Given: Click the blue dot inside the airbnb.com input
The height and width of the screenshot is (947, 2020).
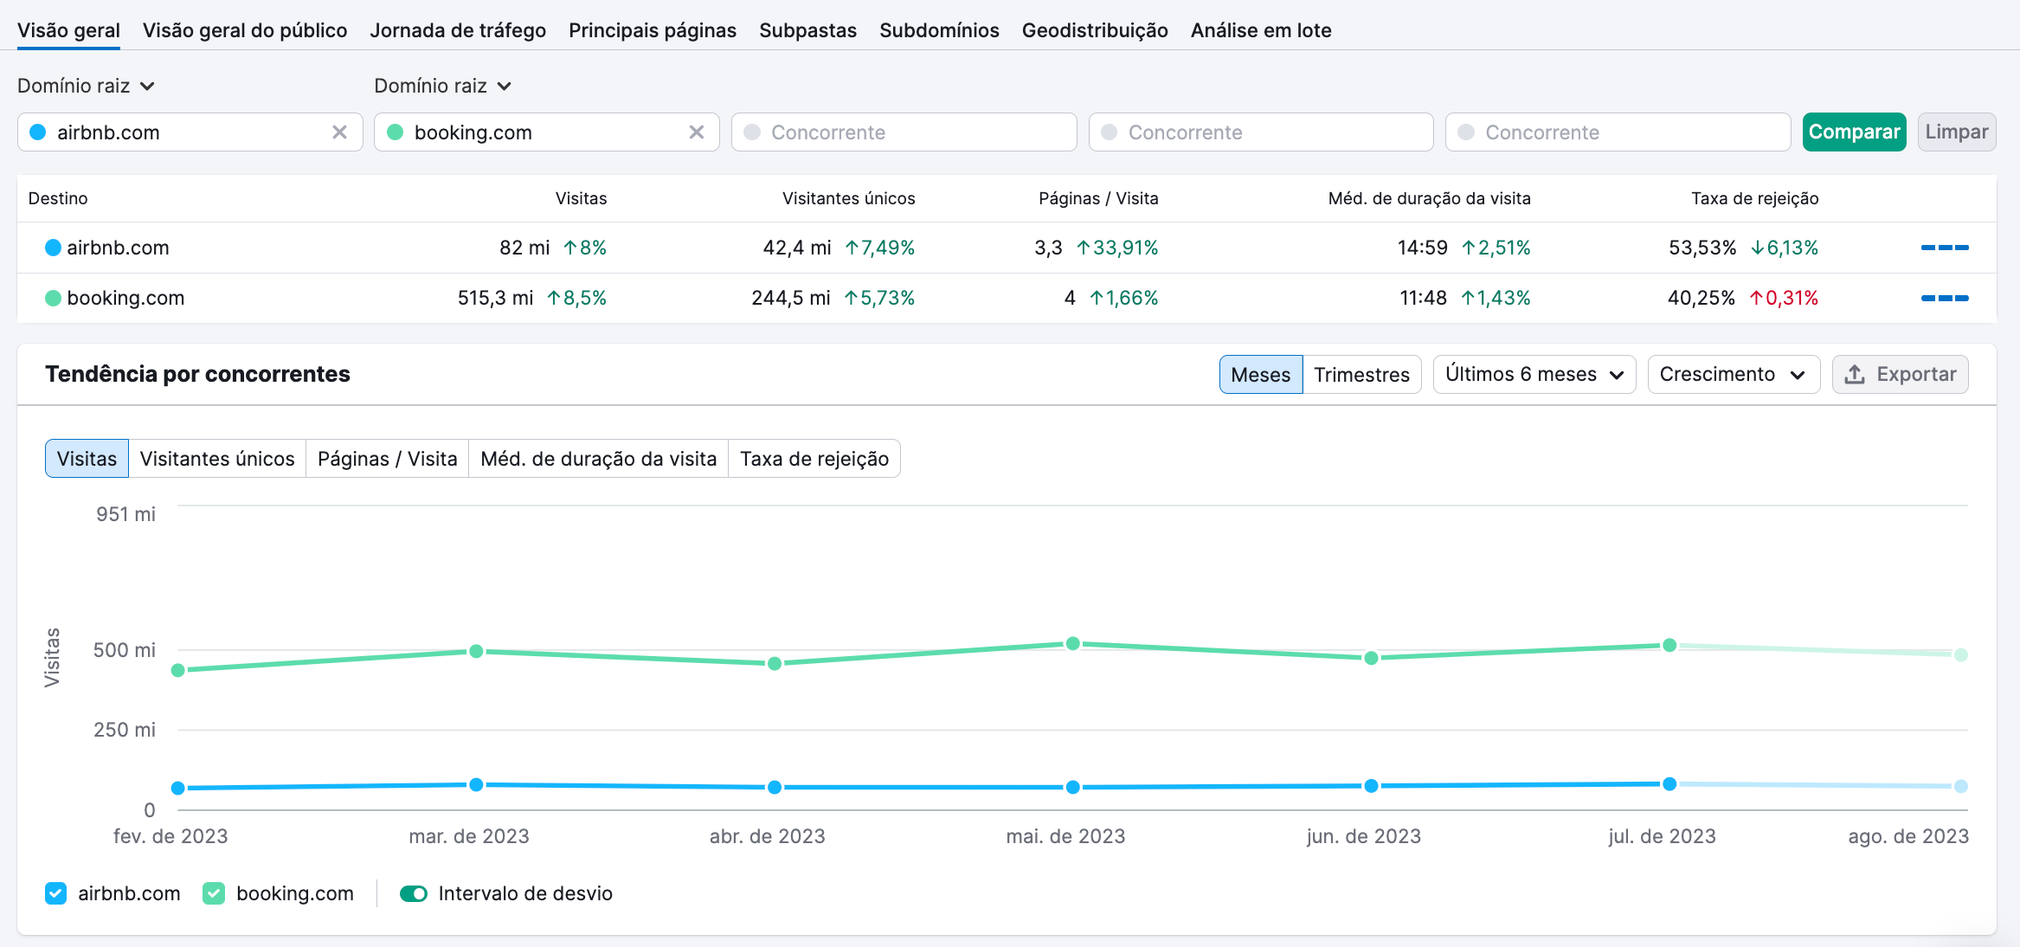Looking at the screenshot, I should pos(38,131).
